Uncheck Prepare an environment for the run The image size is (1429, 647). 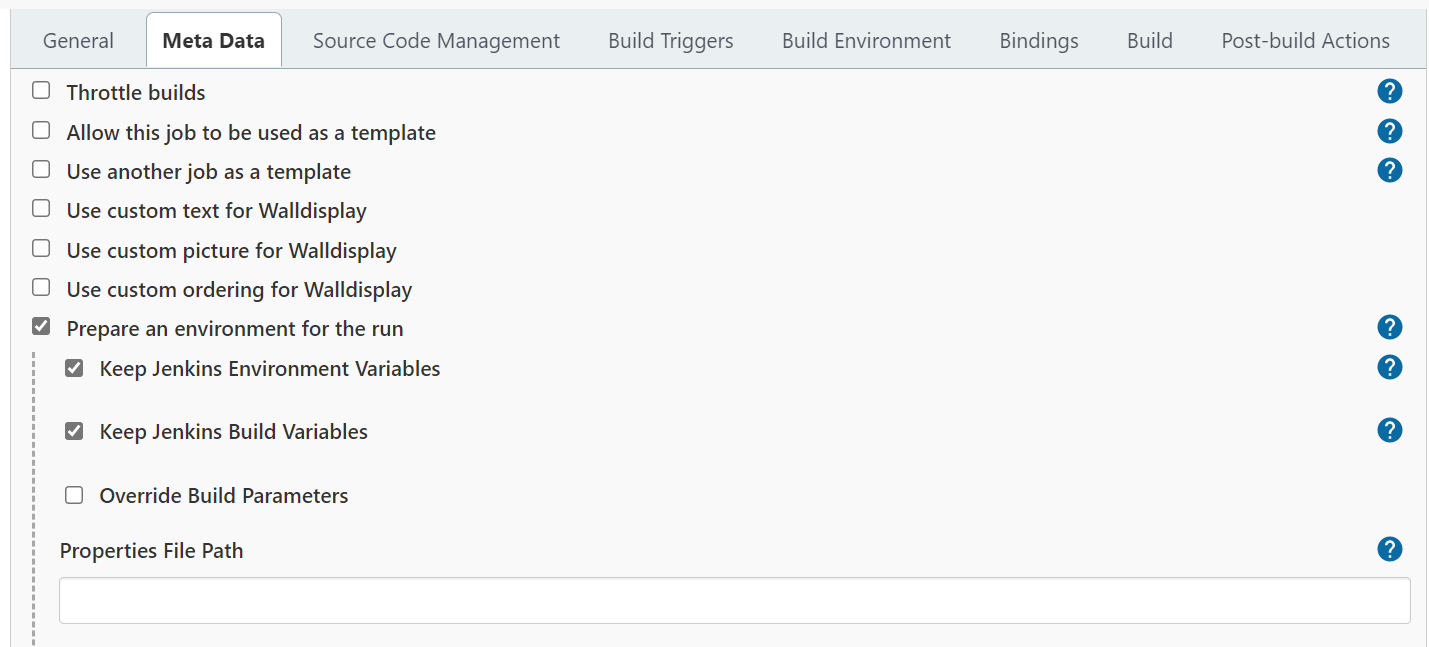click(41, 326)
